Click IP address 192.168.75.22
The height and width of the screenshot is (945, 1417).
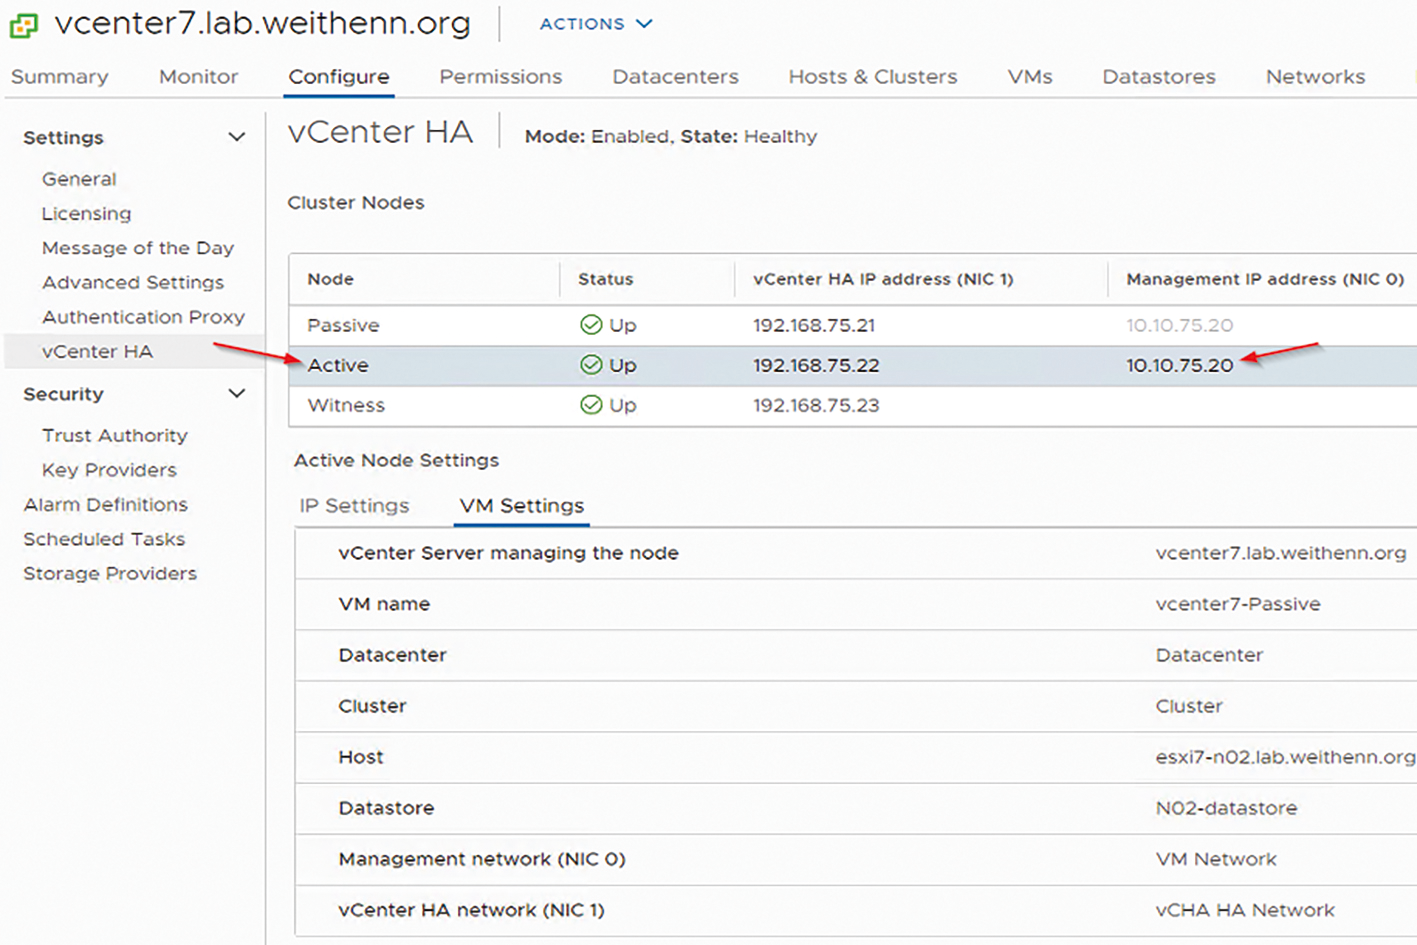pos(816,365)
